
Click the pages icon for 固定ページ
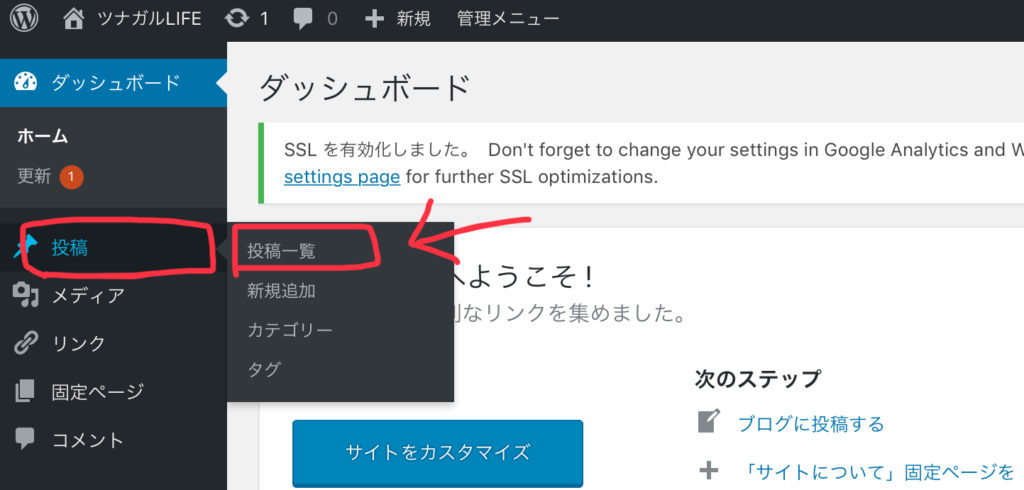coord(25,391)
